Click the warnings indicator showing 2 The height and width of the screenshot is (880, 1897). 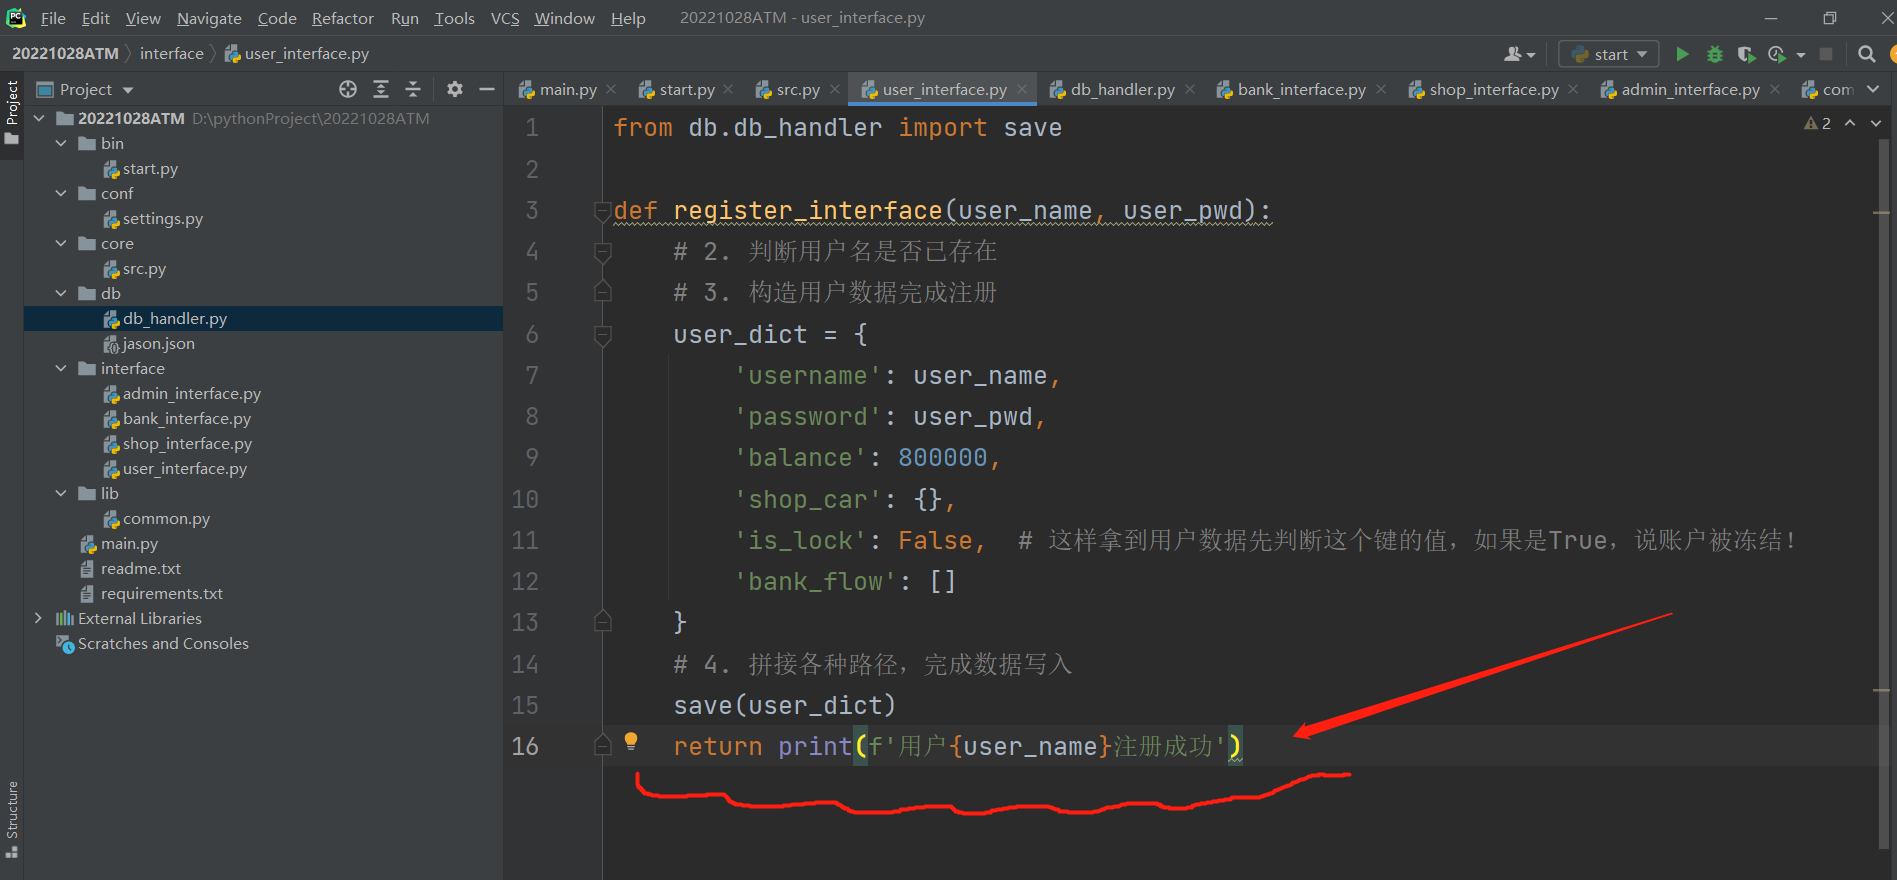1818,123
